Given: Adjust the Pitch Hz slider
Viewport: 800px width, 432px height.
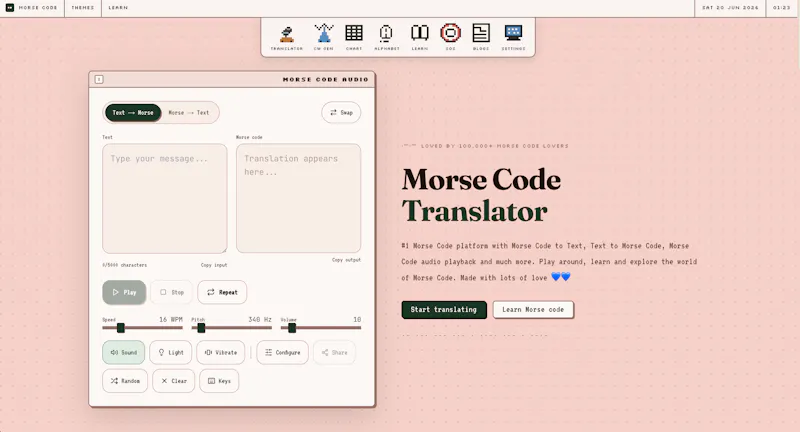Looking at the screenshot, I should [232, 328].
